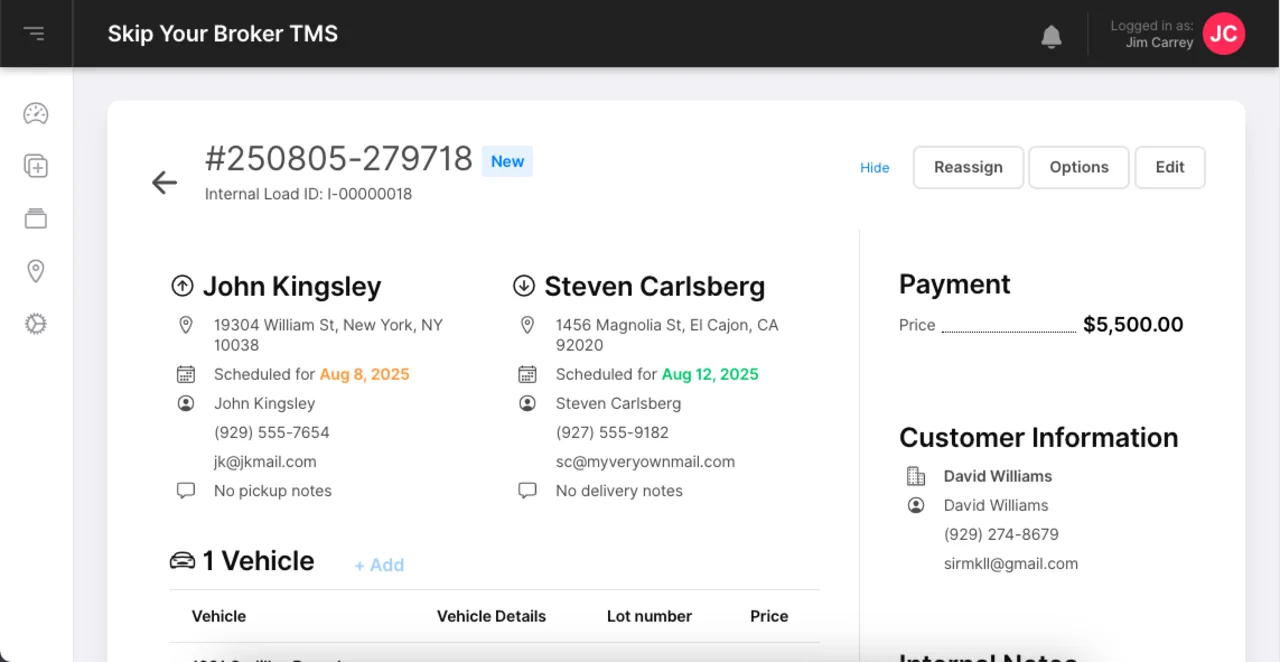View locations via the map pin icon
This screenshot has height=662, width=1280.
coord(36,271)
